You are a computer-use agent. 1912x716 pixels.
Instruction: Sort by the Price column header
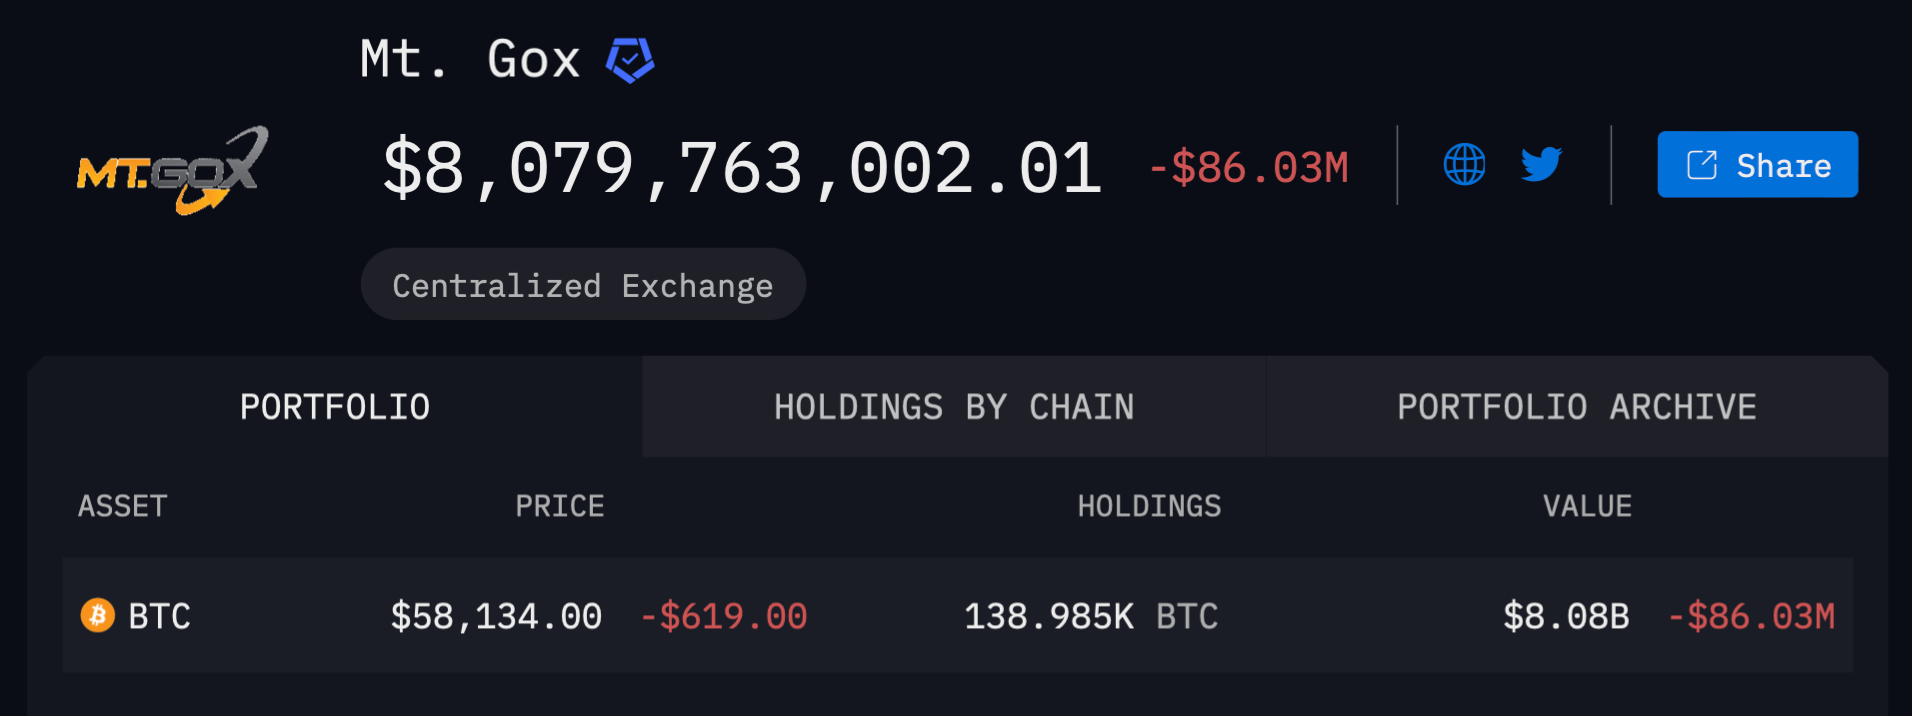click(x=560, y=506)
